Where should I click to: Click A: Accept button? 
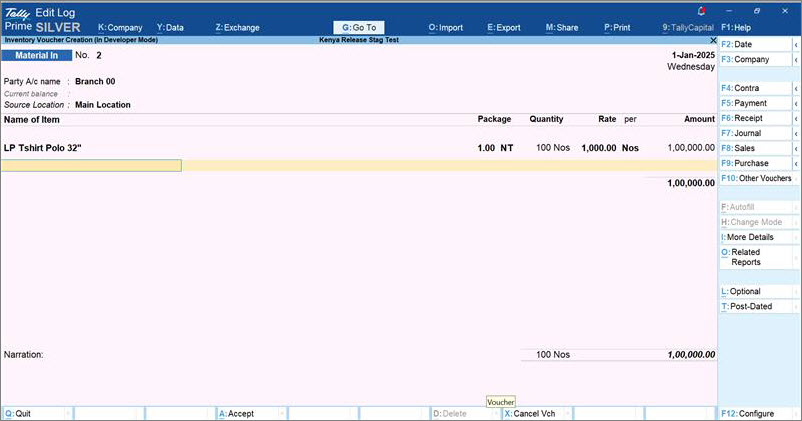point(251,414)
